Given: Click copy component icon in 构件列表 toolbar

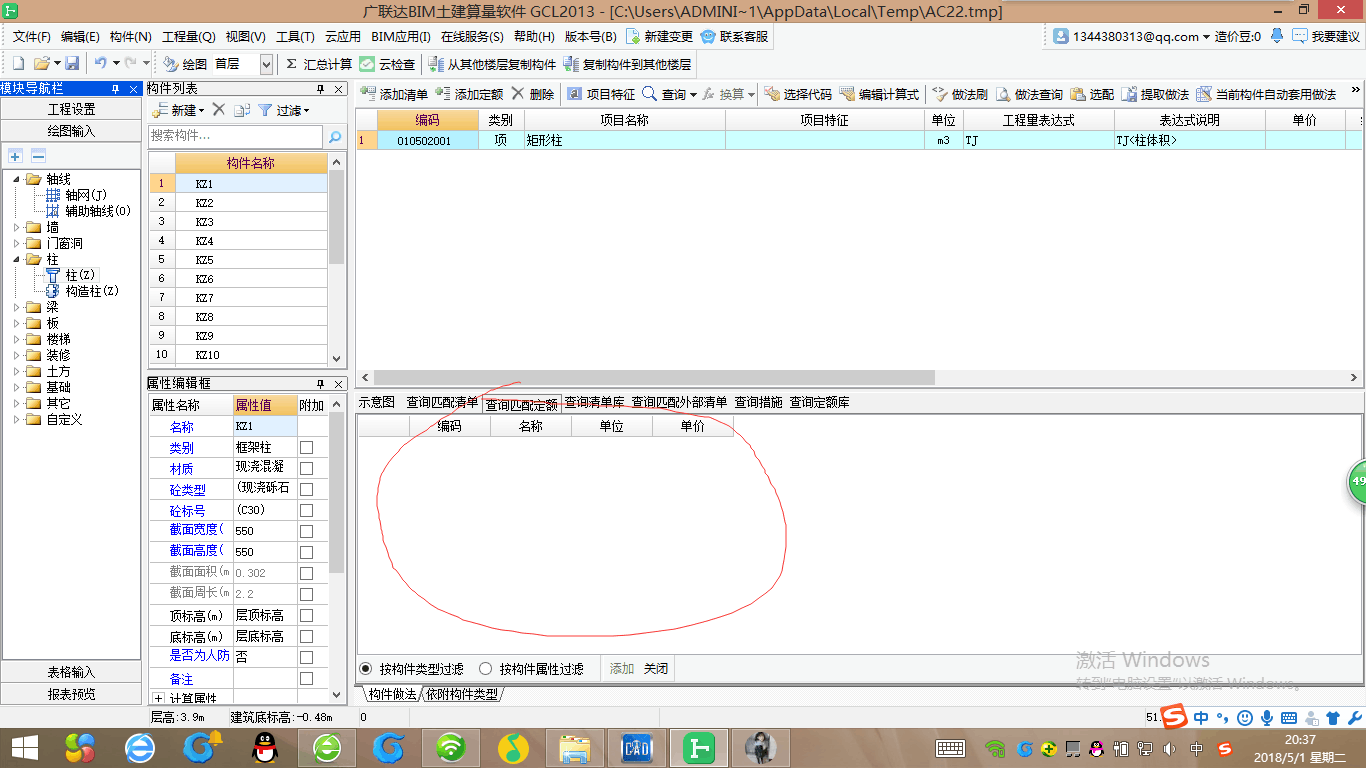Looking at the screenshot, I should tap(241, 110).
